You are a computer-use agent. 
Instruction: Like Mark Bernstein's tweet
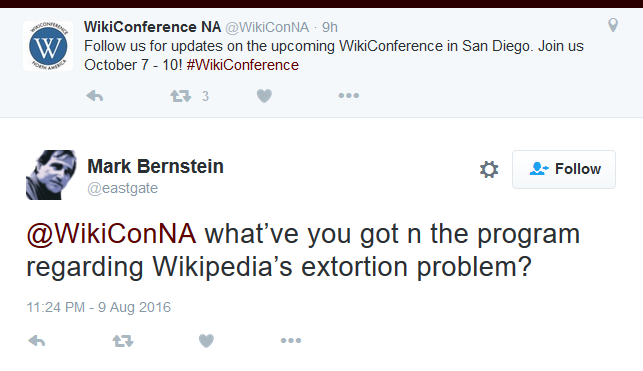point(206,341)
